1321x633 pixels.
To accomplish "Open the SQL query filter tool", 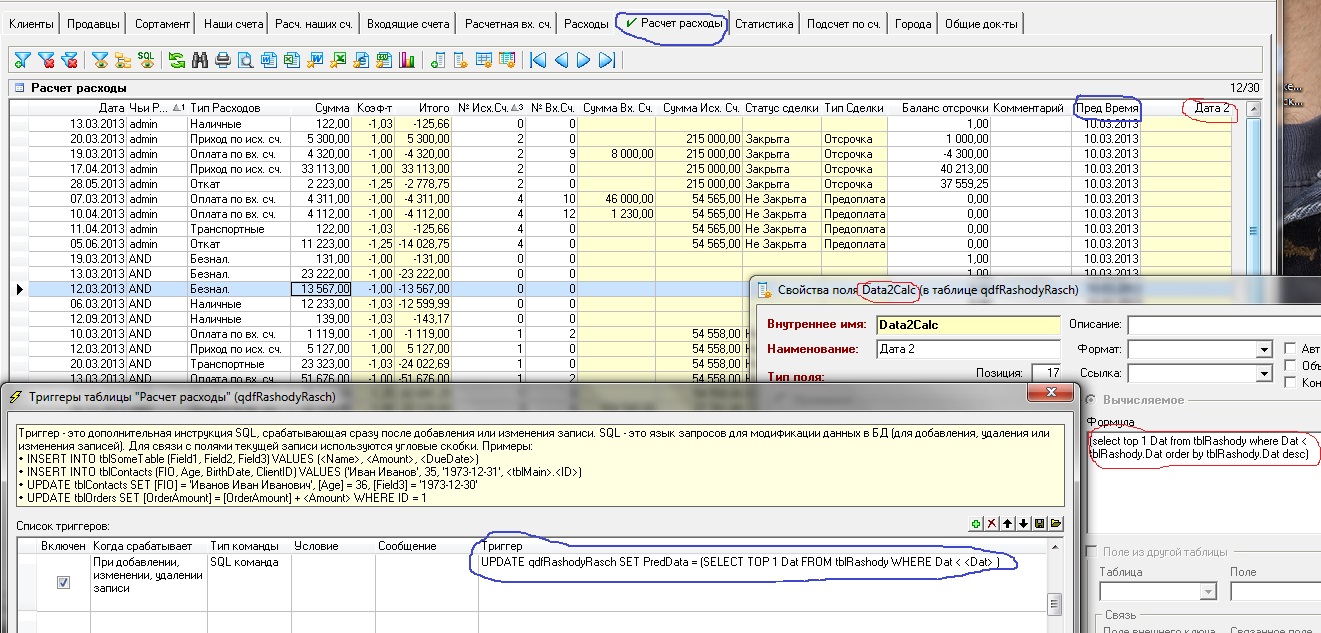I will pyautogui.click(x=146, y=61).
